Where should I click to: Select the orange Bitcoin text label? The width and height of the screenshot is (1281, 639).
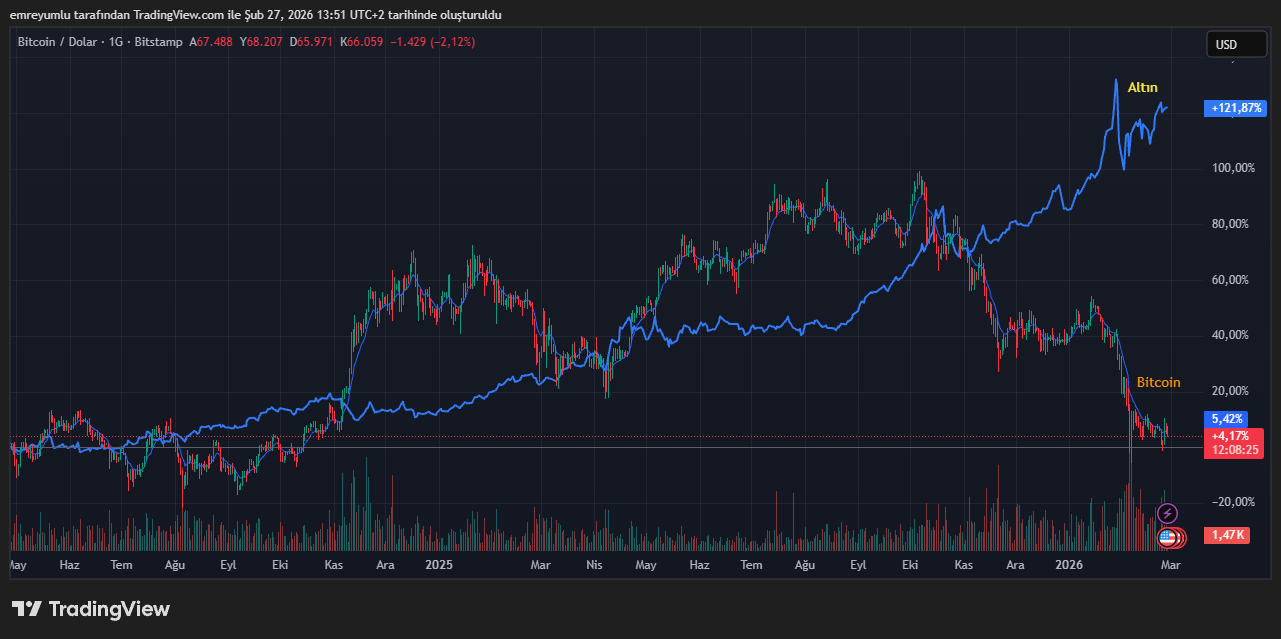coord(1158,383)
